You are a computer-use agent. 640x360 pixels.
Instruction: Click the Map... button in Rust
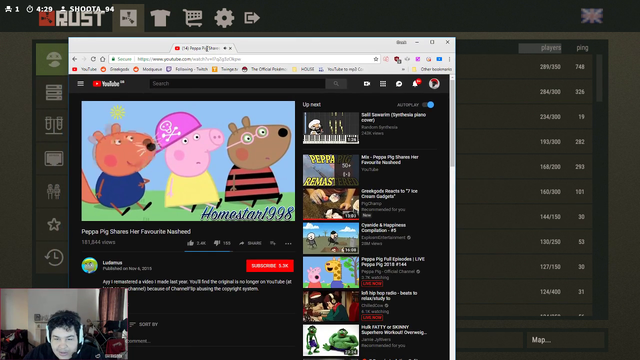point(565,340)
